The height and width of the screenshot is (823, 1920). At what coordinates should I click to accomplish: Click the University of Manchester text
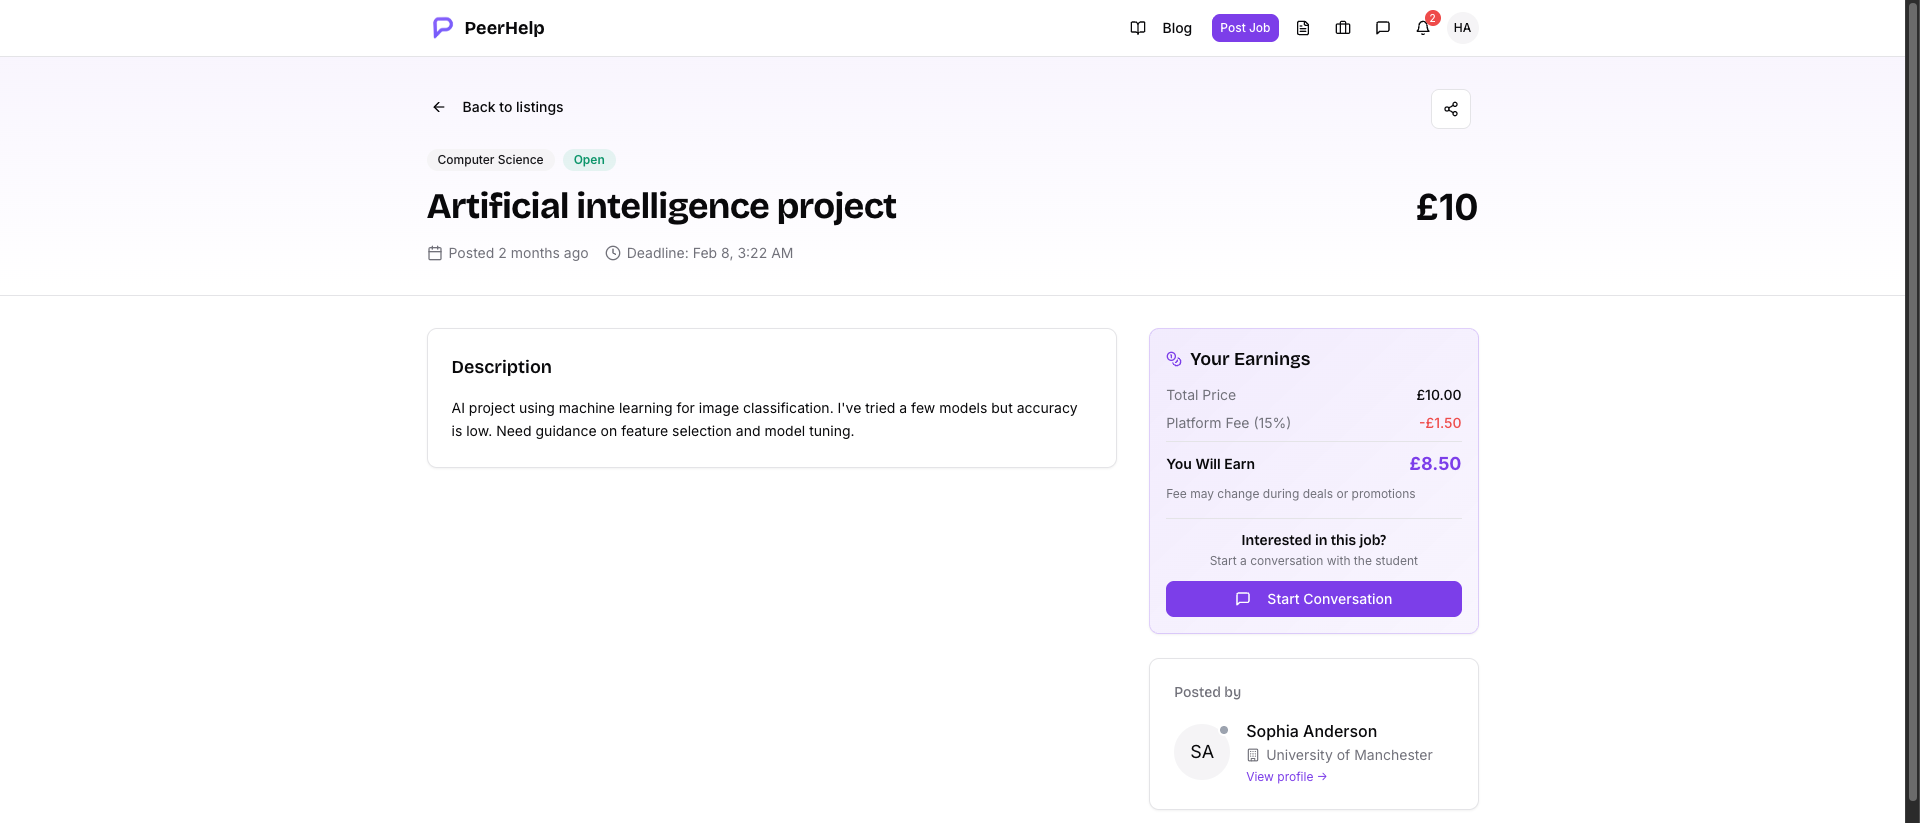coord(1349,755)
